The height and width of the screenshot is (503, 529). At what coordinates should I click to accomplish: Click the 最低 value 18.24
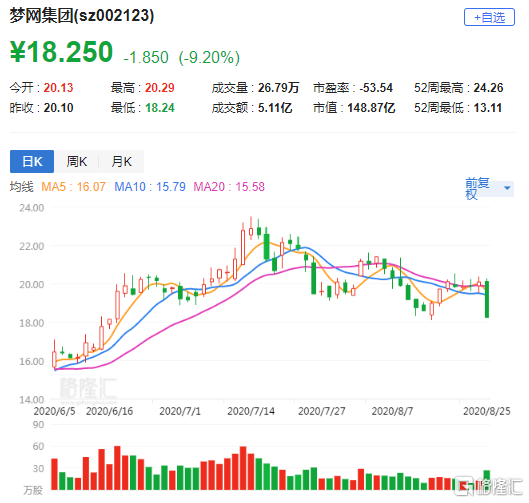(160, 108)
